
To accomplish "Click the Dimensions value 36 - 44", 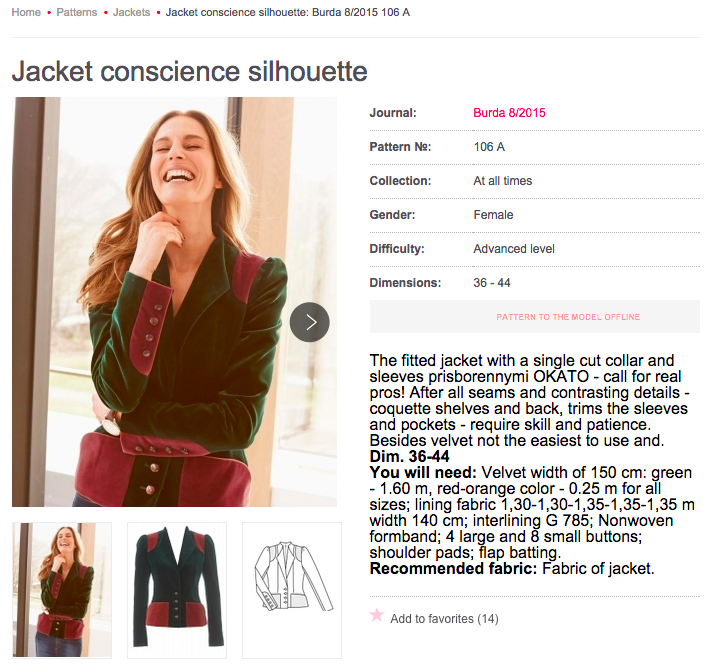I will (x=492, y=283).
